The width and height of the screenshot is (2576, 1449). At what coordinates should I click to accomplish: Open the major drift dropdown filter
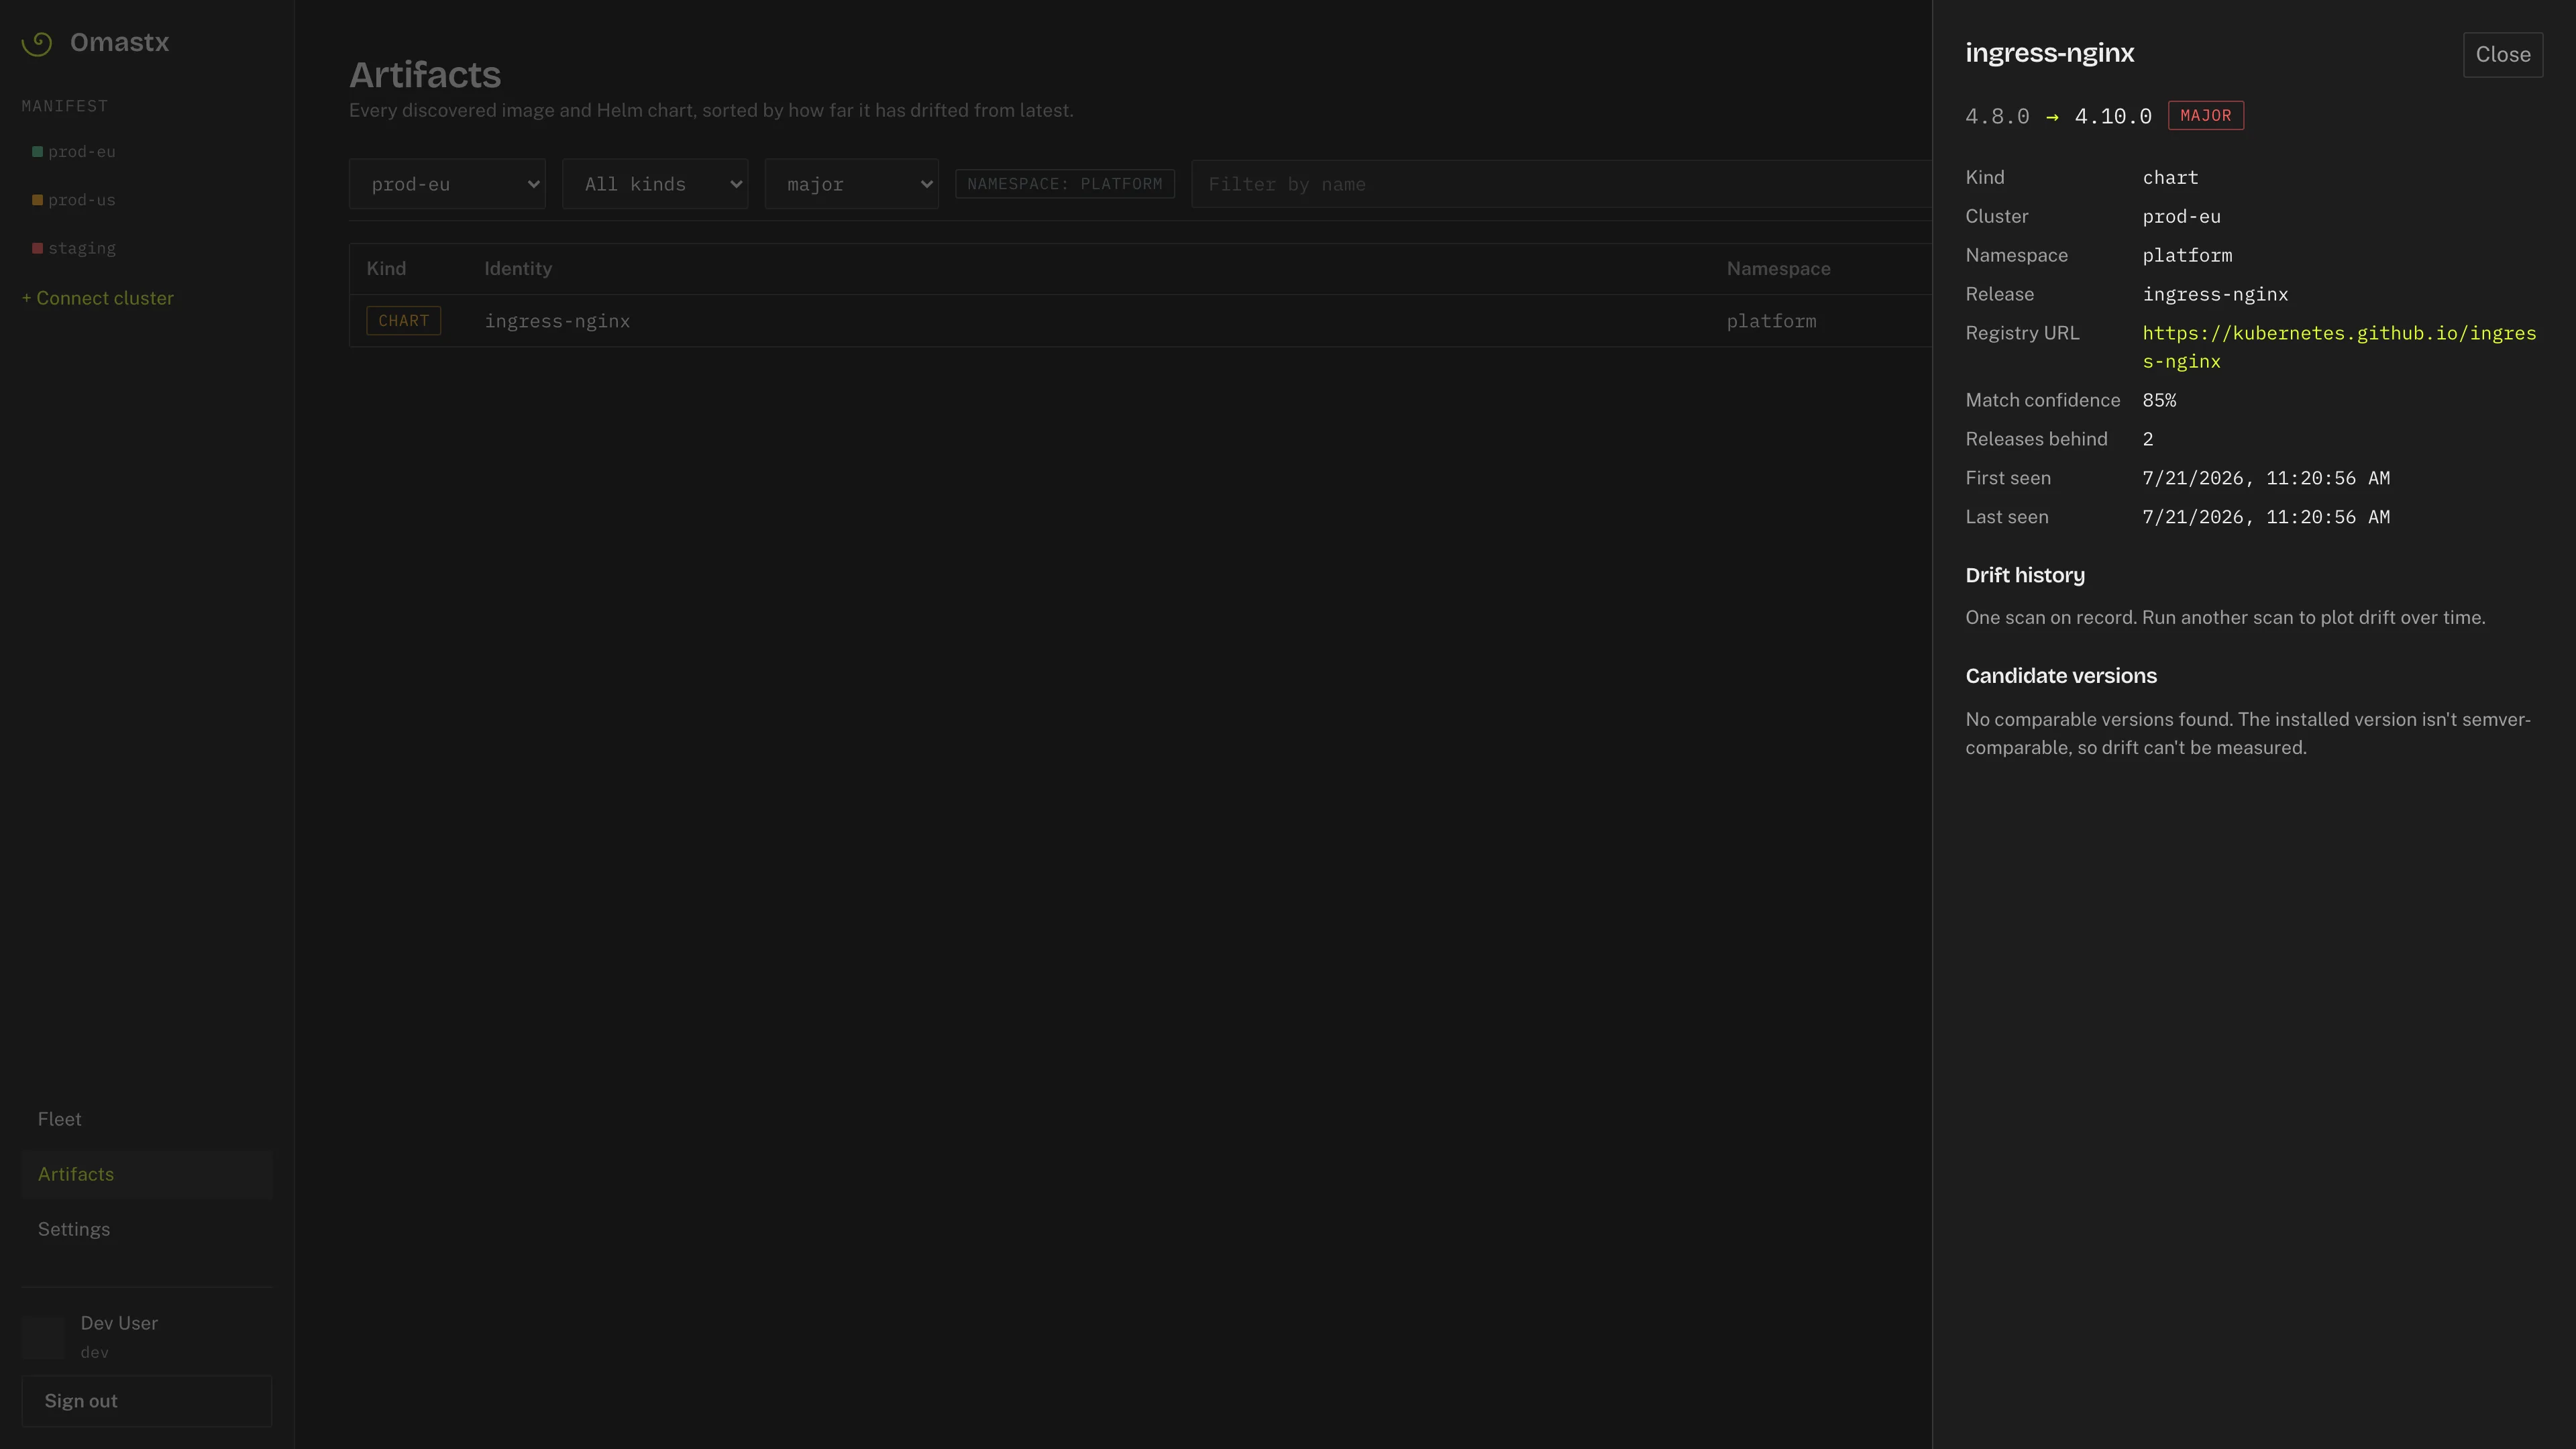852,184
